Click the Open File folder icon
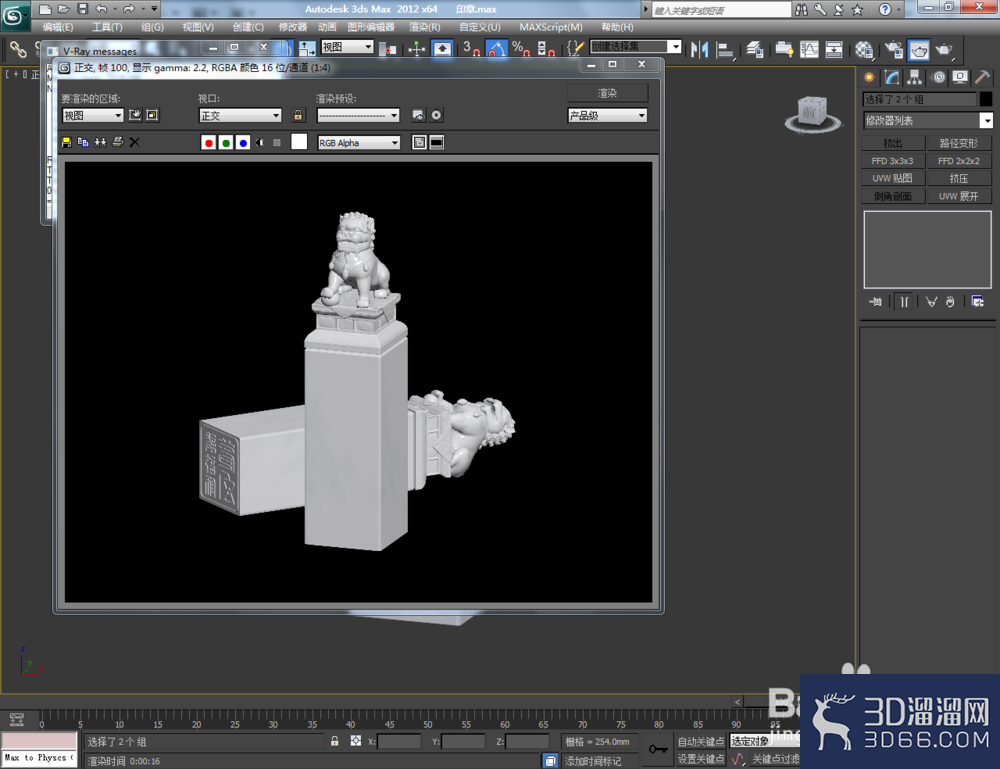Viewport: 1000px width, 769px height. click(64, 9)
